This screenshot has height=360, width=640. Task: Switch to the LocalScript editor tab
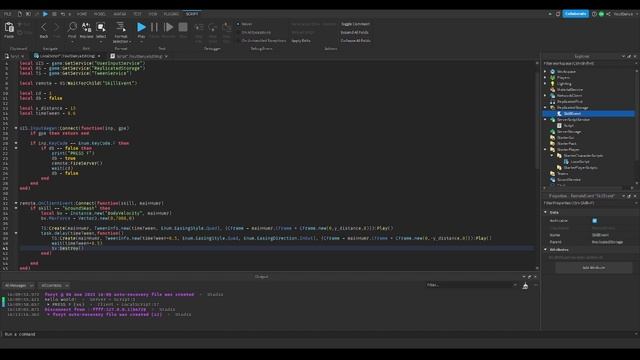[x=67, y=56]
